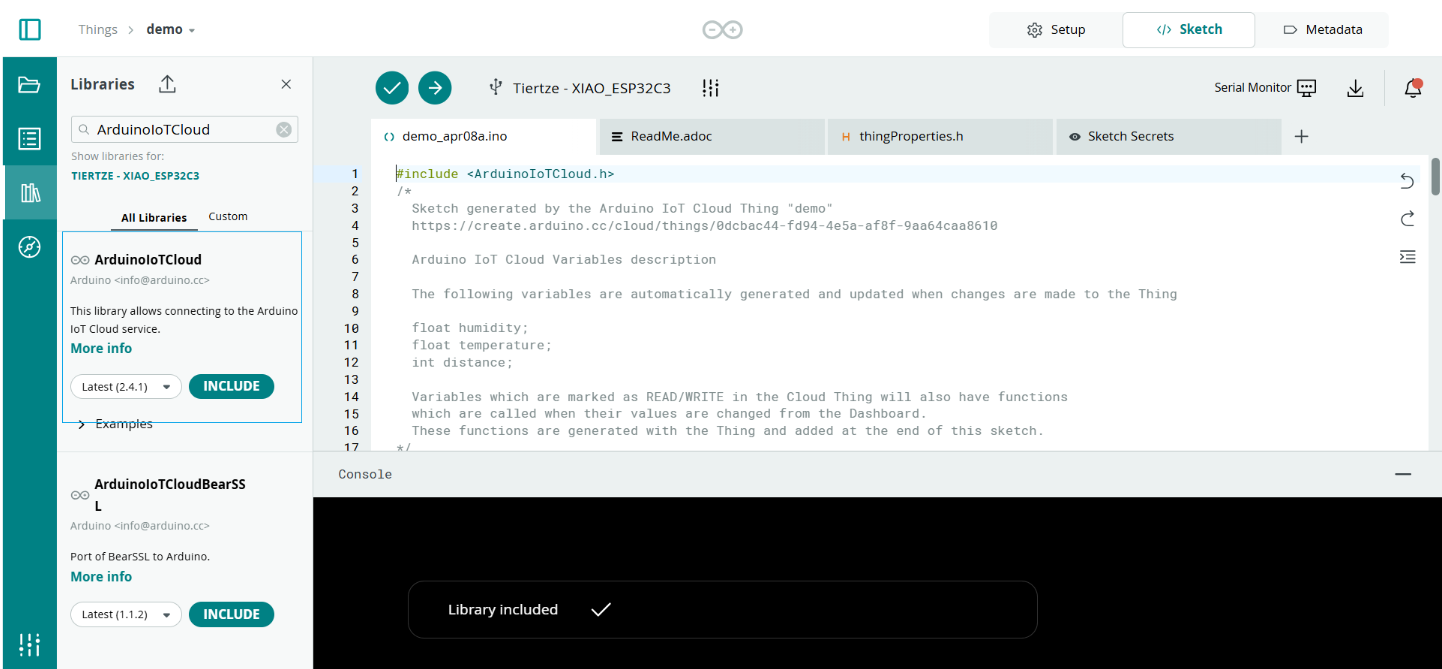Click the create.arduino.cc URL in the comment
The height and width of the screenshot is (669, 1442).
point(704,226)
